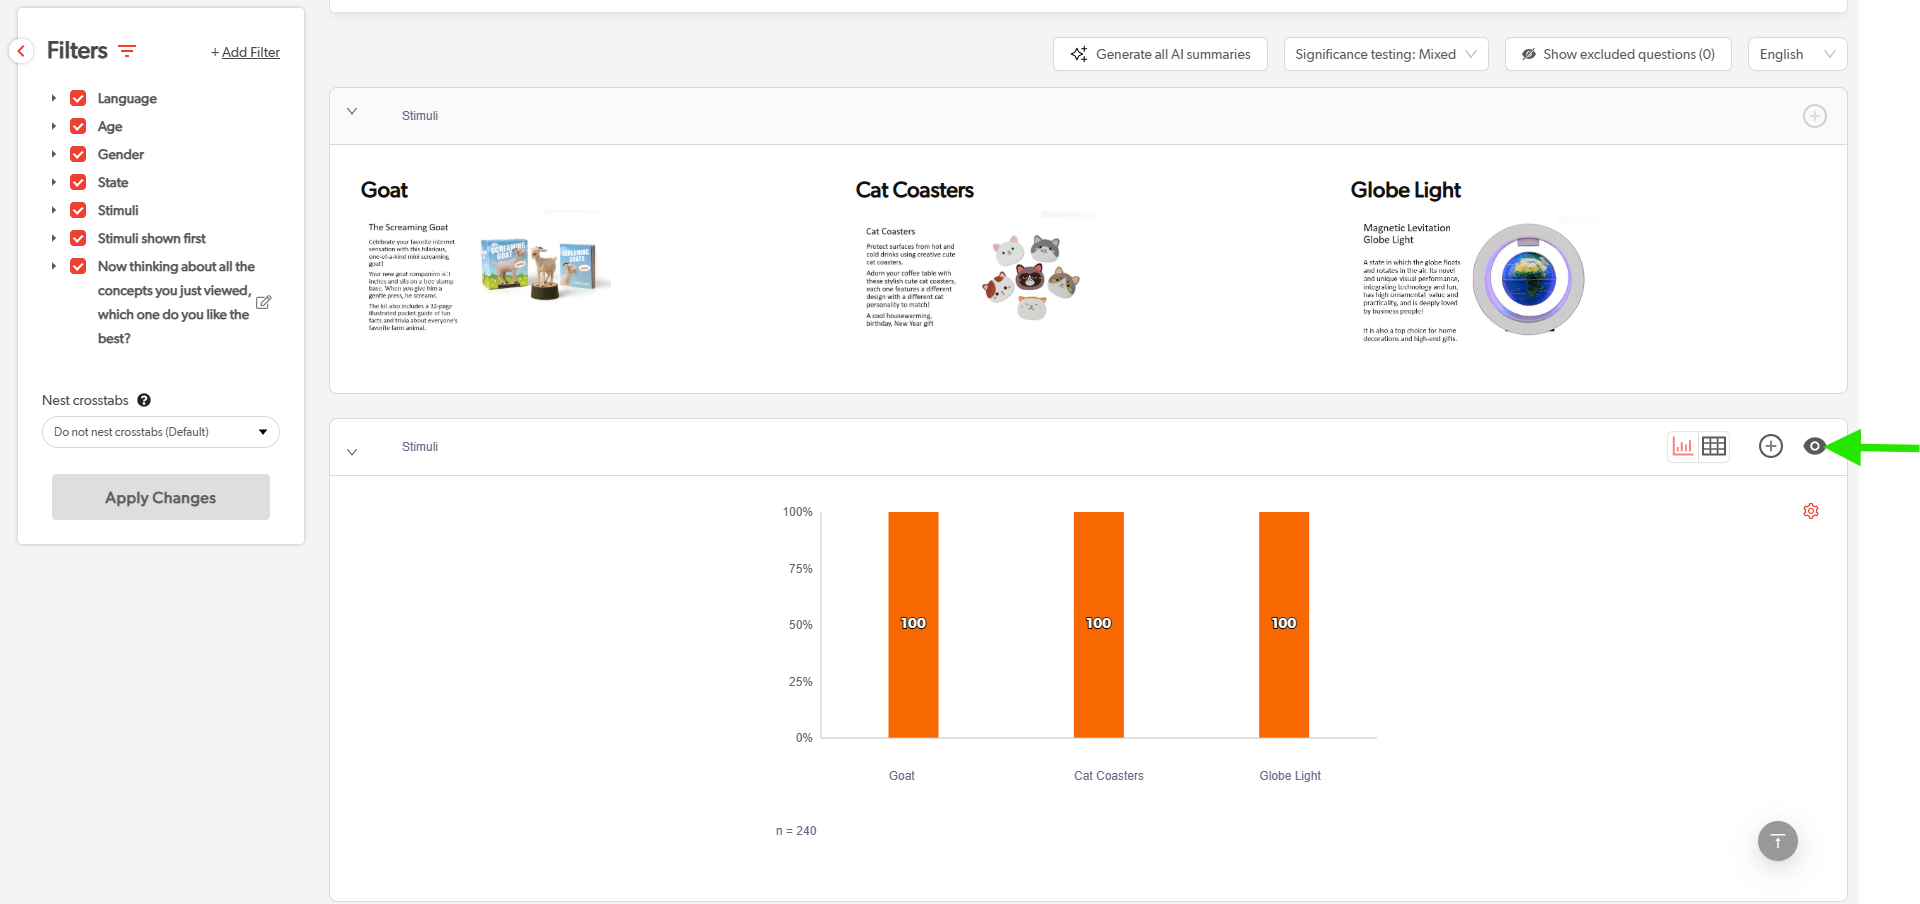Click the Apply Changes button

coord(161,497)
